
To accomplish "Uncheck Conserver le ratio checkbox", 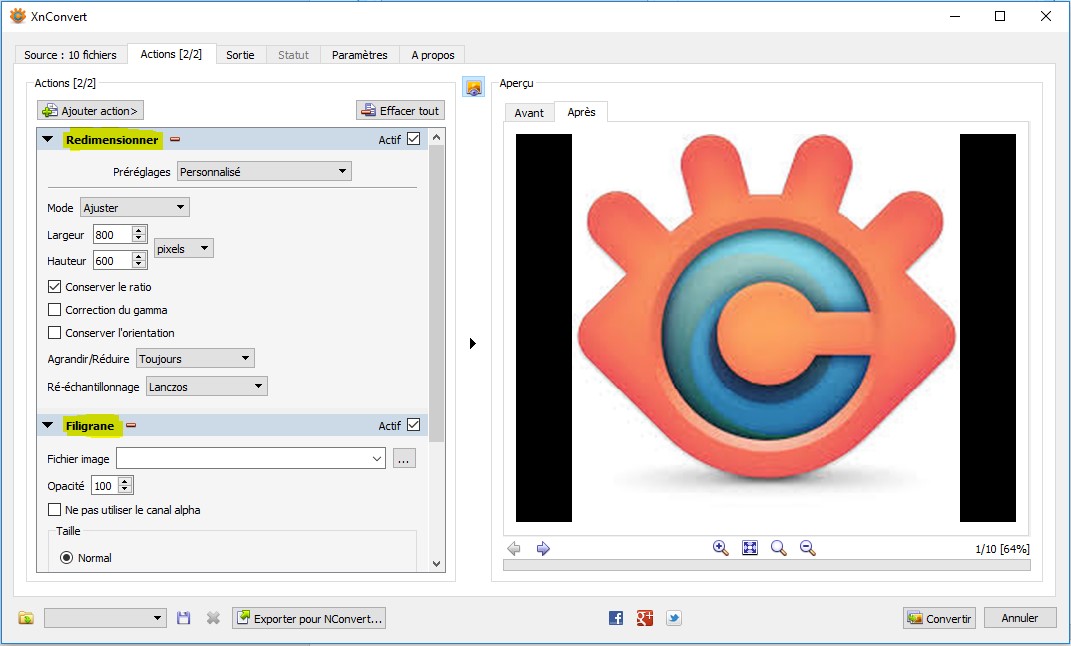I will coord(55,287).
